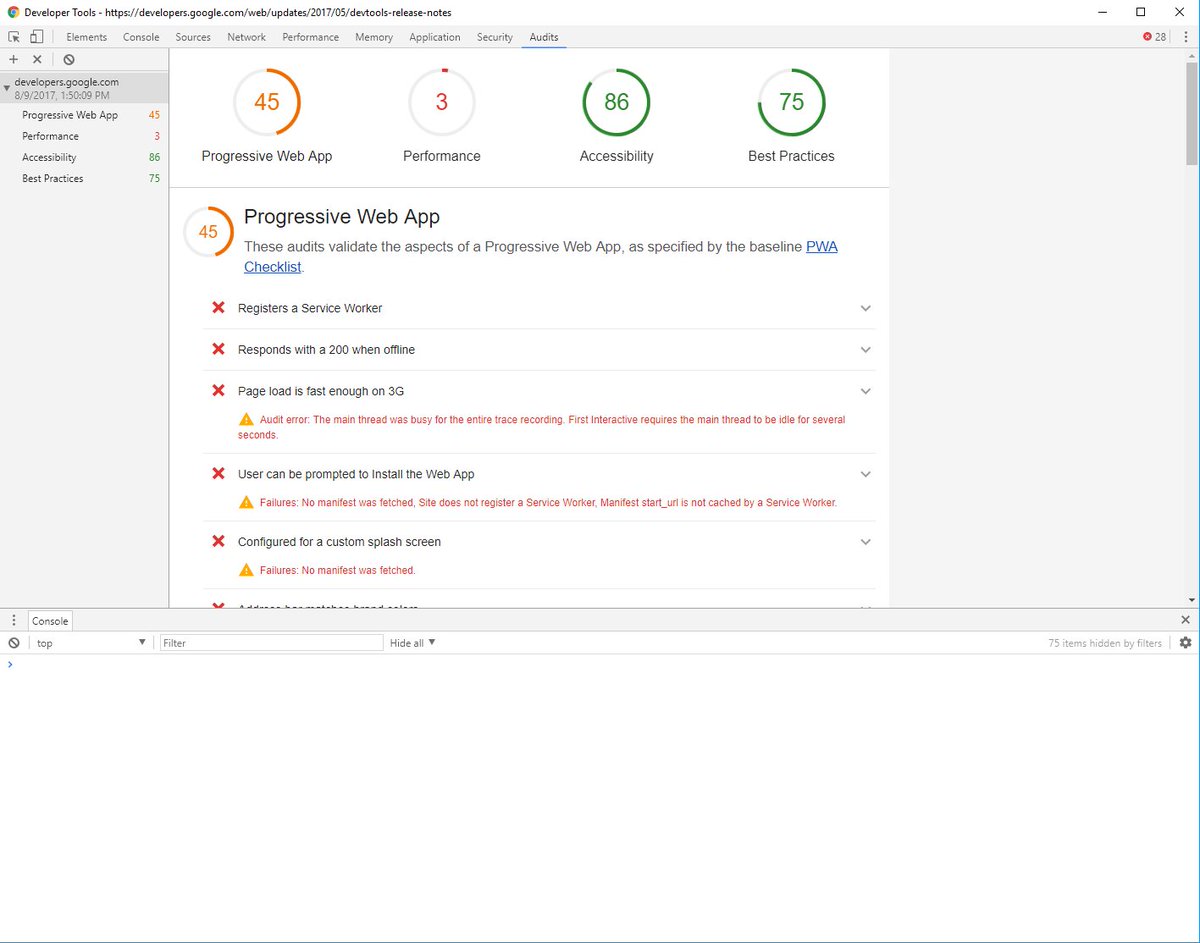Open the console drawer three-dot menu

[14, 621]
